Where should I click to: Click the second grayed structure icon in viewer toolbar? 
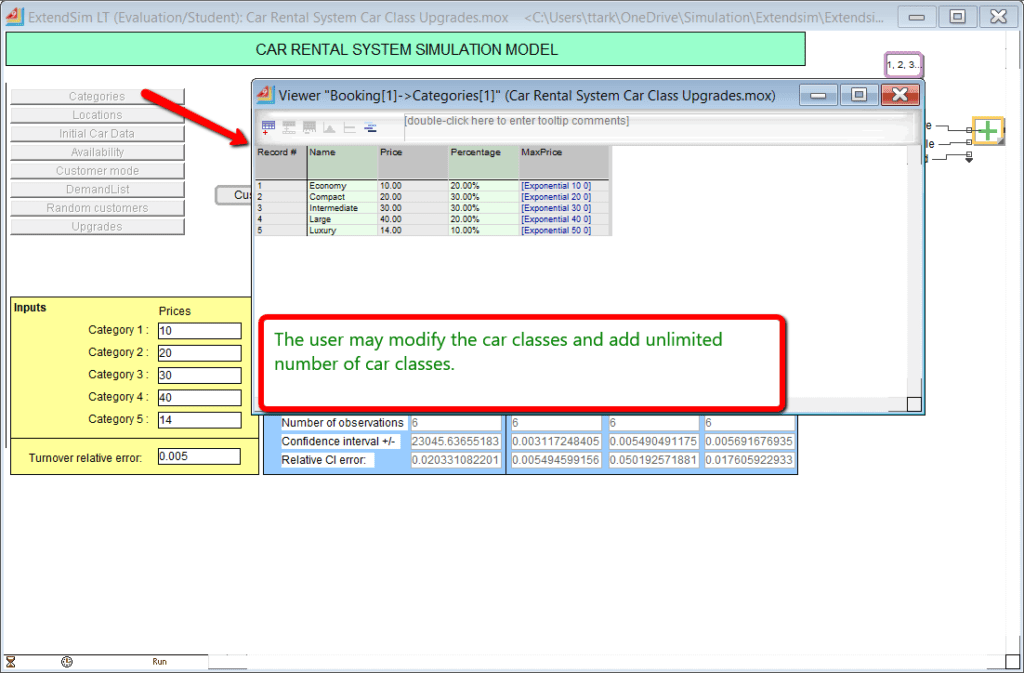click(x=289, y=127)
